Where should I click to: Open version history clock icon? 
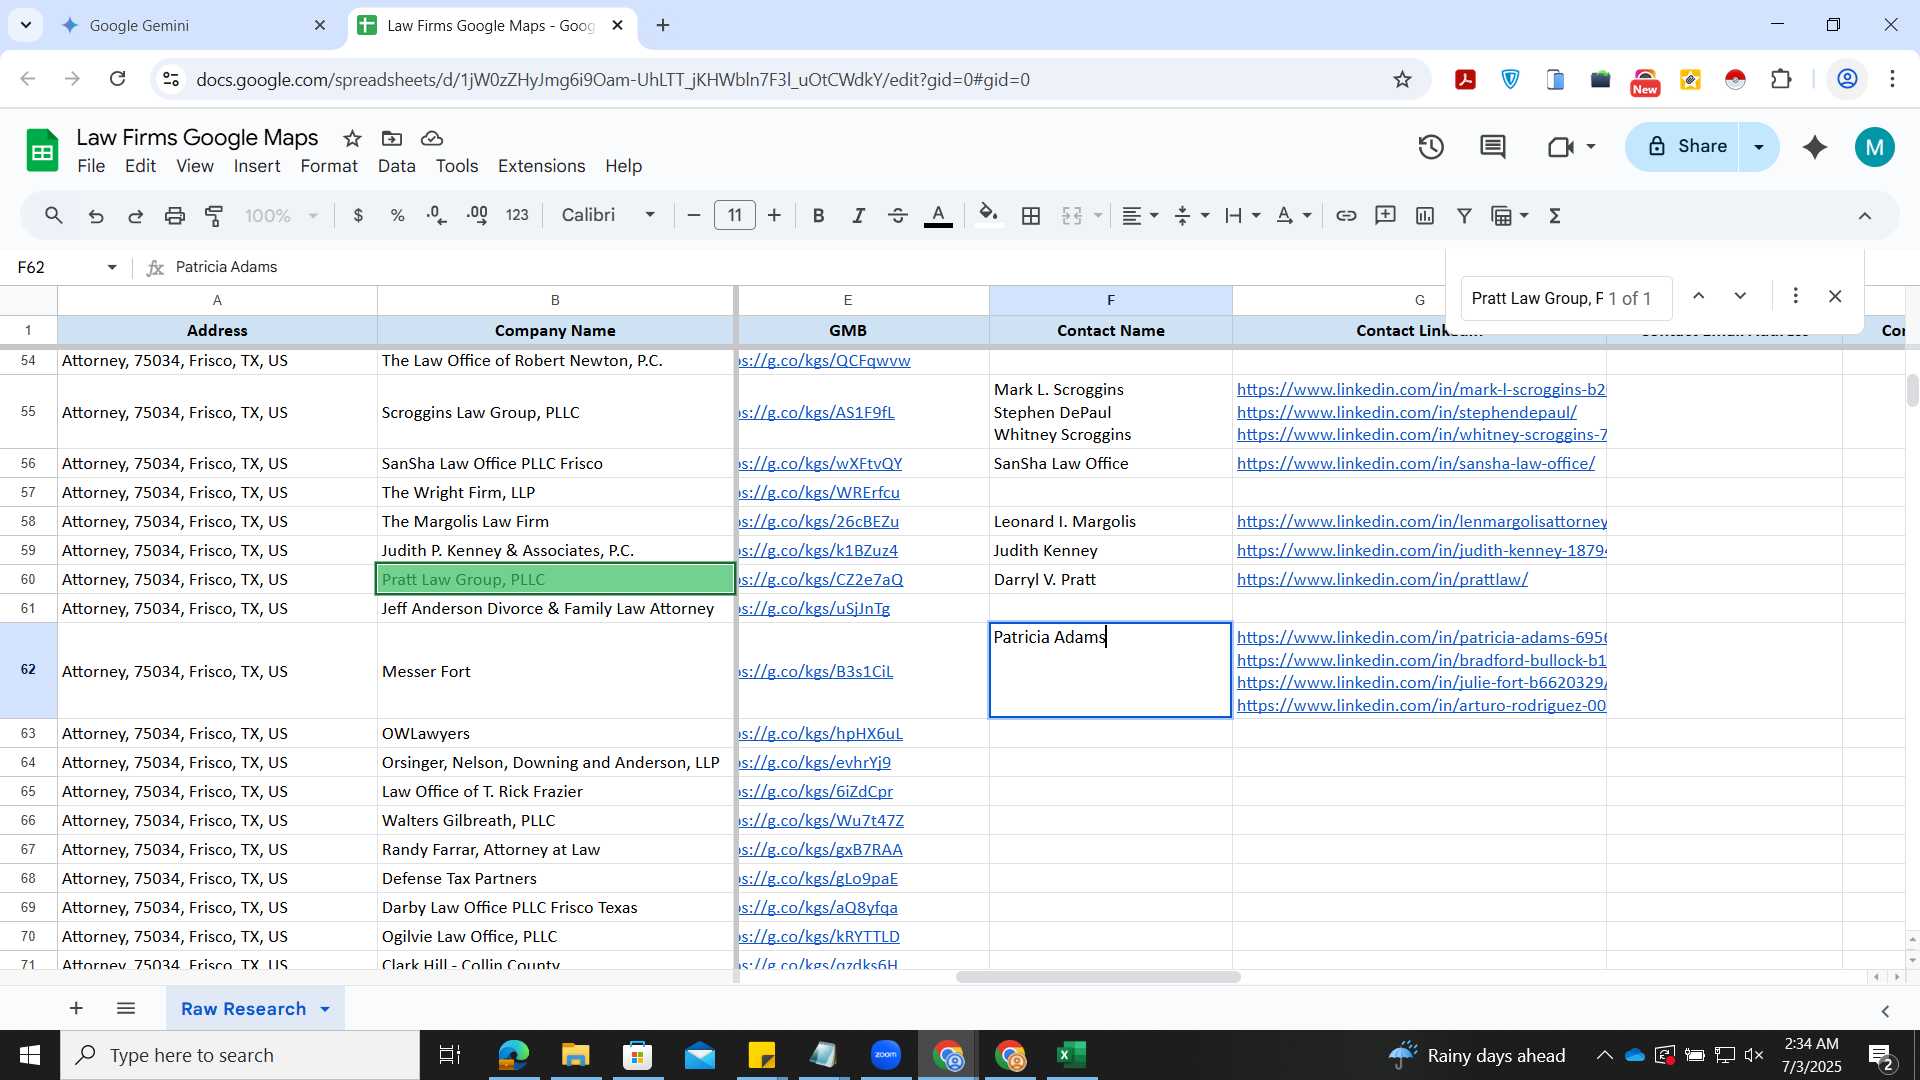point(1431,147)
